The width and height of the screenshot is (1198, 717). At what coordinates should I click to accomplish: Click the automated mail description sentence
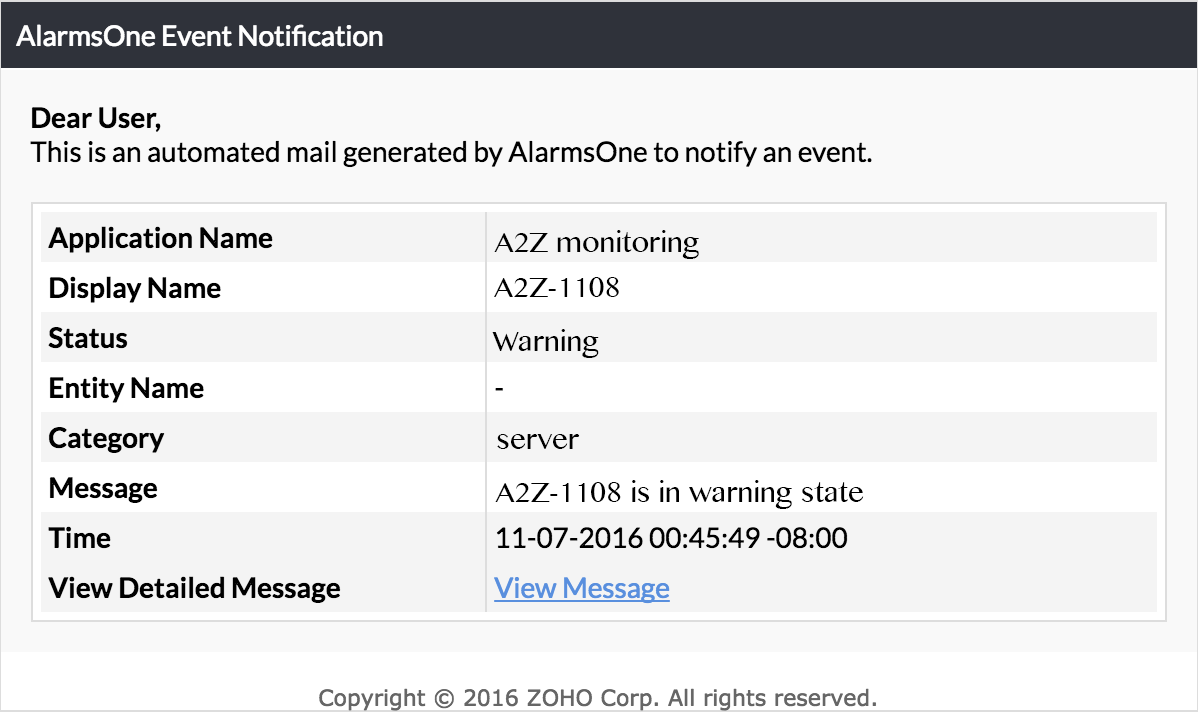451,153
